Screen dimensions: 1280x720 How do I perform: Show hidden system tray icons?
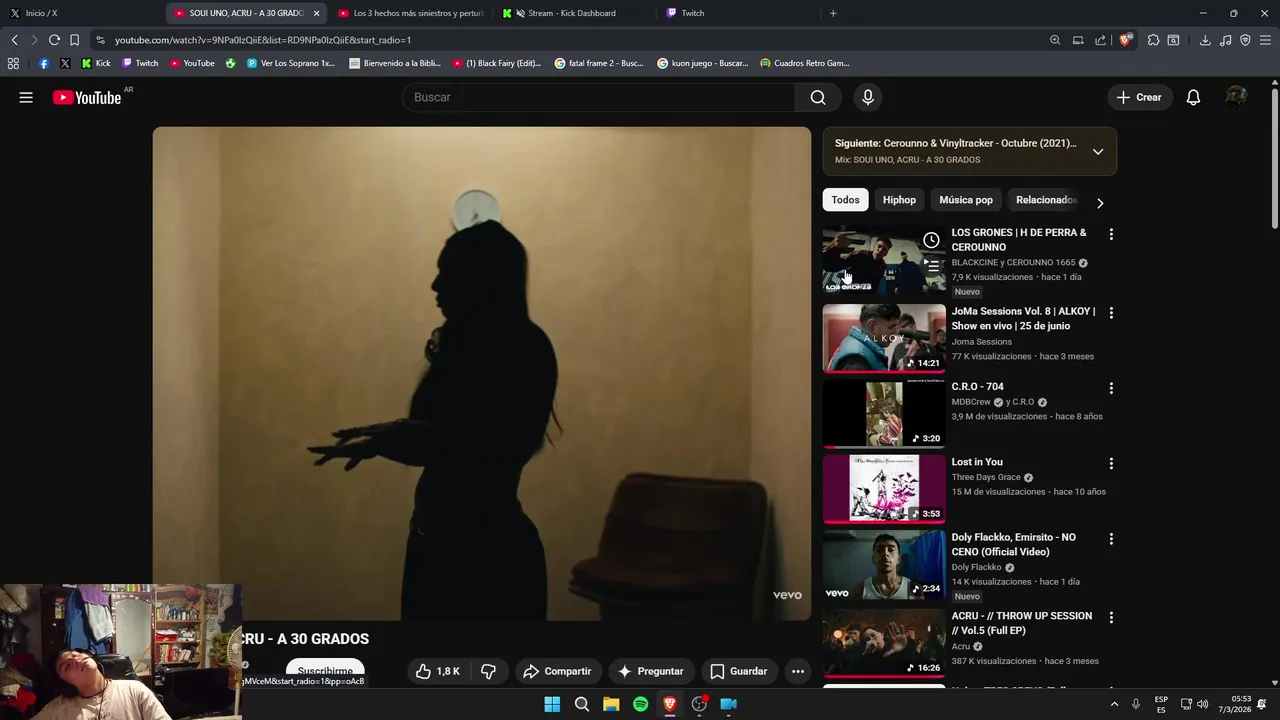tap(1114, 704)
